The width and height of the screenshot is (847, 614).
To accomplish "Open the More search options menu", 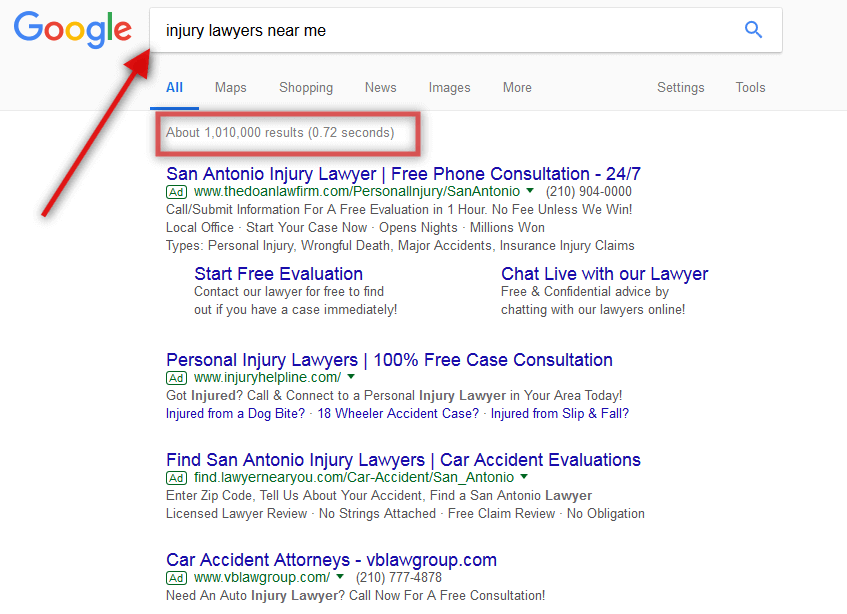I will pos(516,87).
